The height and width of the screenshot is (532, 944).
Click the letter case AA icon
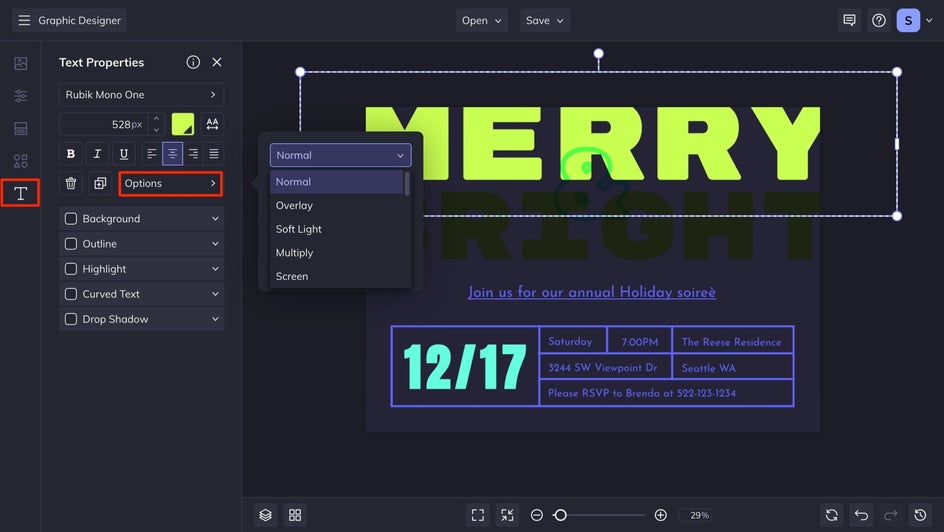(x=212, y=124)
